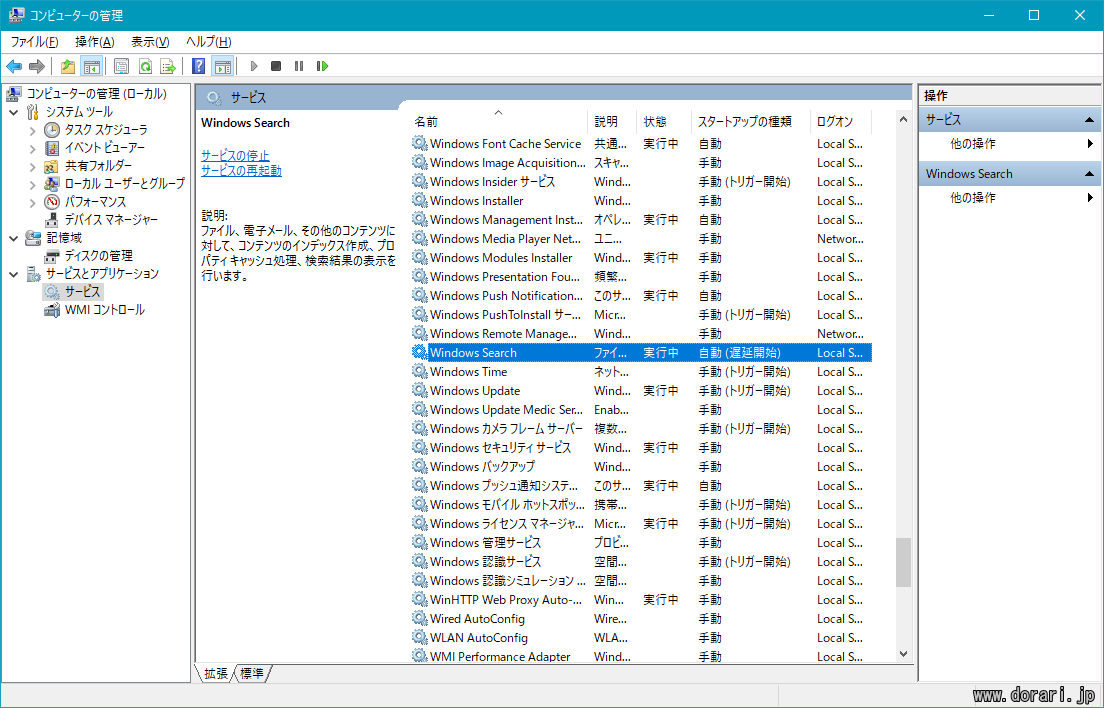1104x708 pixels.
Task: Open ディスクの管理 in the tree
Action: click(99, 255)
